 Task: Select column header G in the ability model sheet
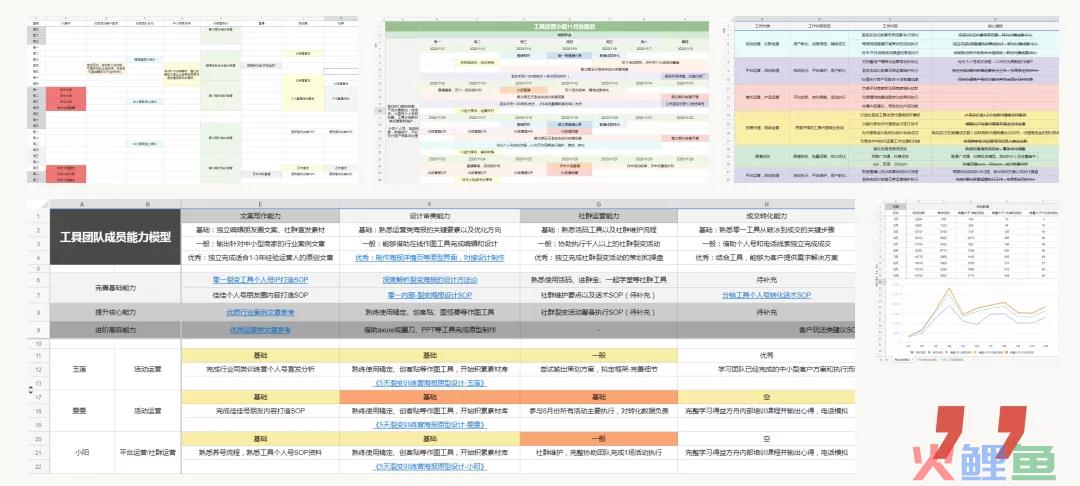coord(599,204)
